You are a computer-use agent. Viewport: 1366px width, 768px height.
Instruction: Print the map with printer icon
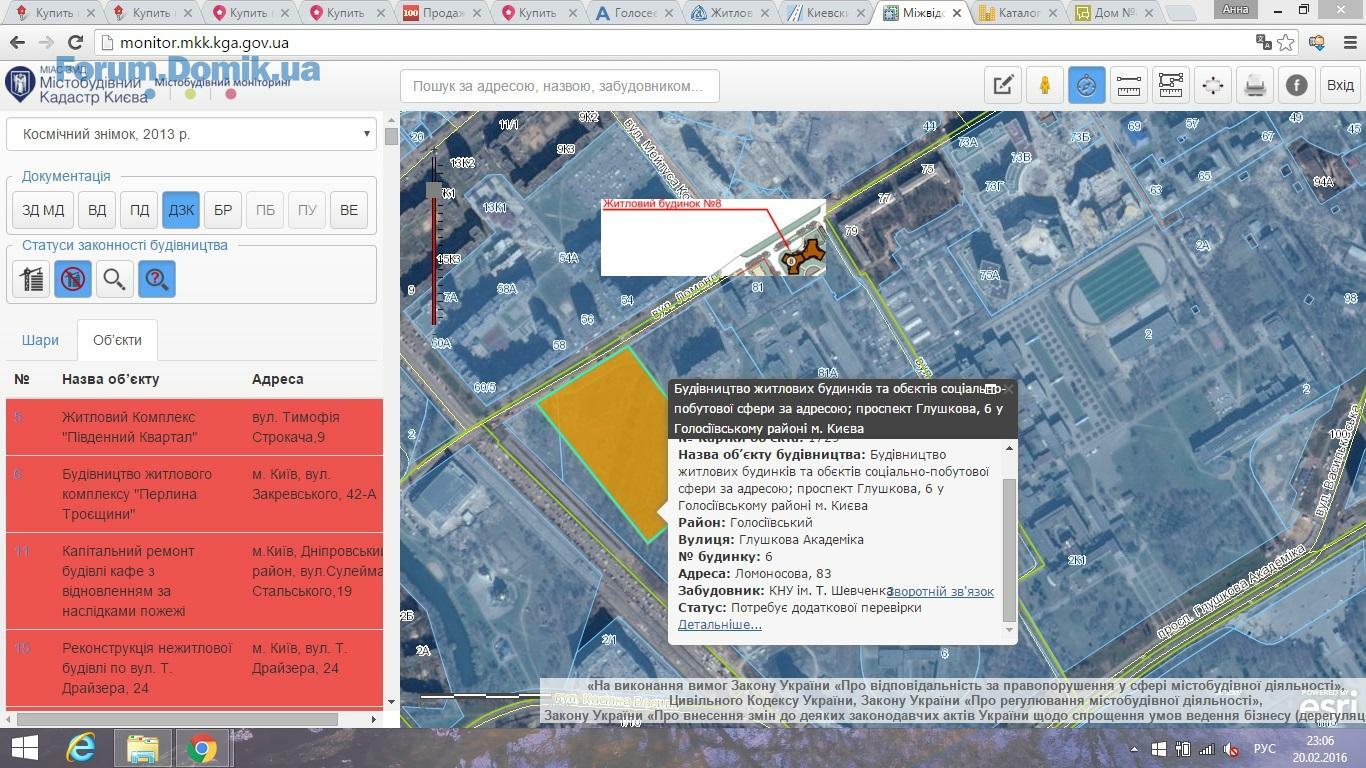click(1255, 86)
